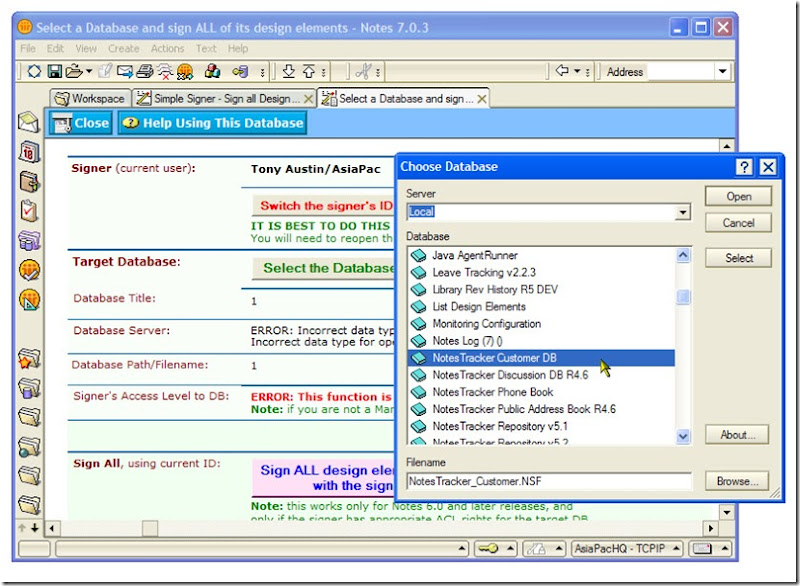Click the dialog's question mark help icon

click(x=745, y=167)
